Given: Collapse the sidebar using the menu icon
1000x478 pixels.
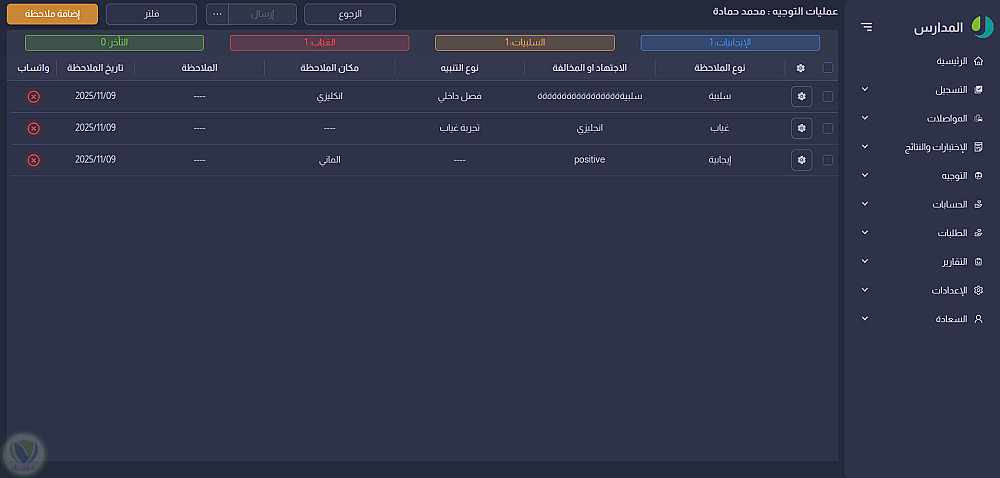Looking at the screenshot, I should click(x=866, y=27).
